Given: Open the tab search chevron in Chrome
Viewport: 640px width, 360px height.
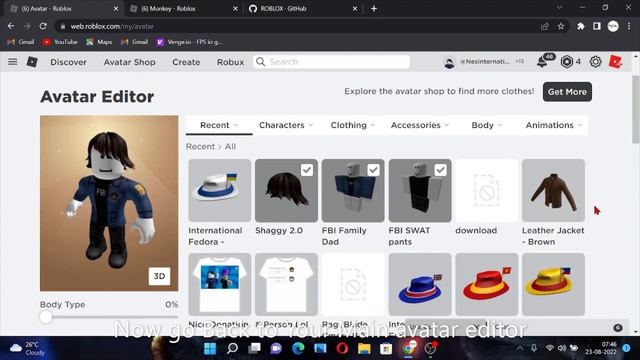Looking at the screenshot, I should click(560, 8).
